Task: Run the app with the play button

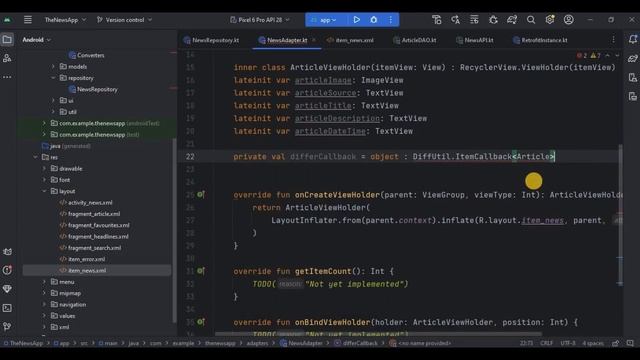Action: point(356,20)
